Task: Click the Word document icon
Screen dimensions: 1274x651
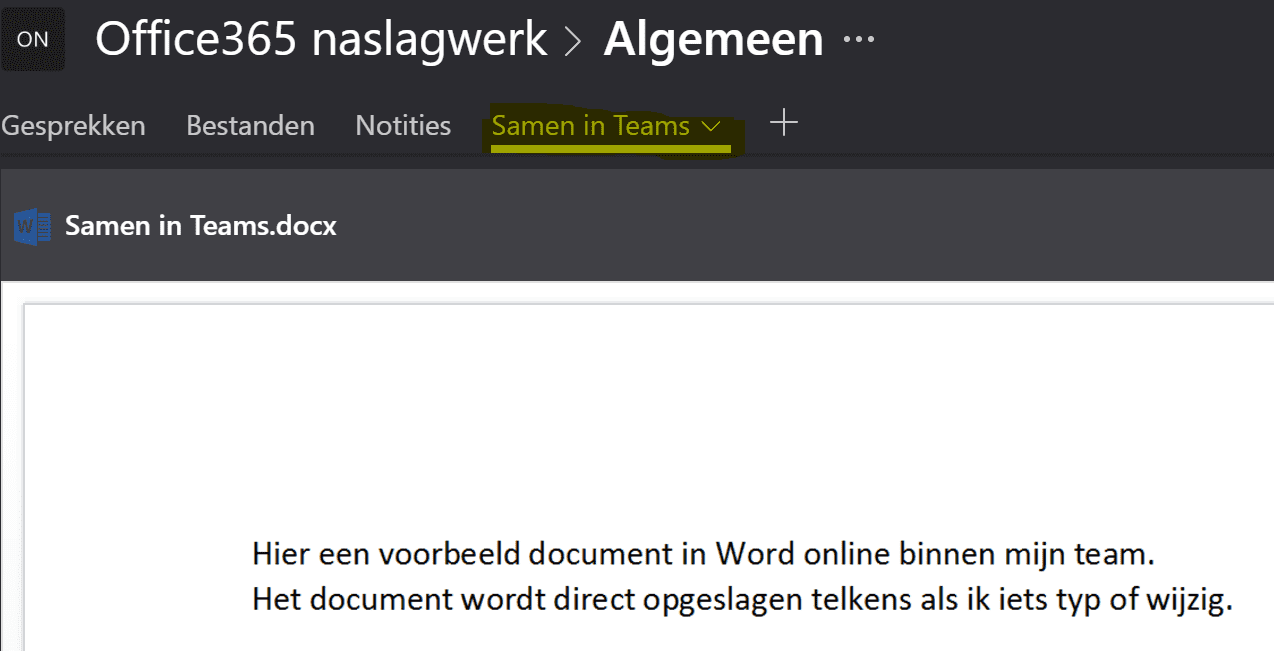Action: [33, 227]
